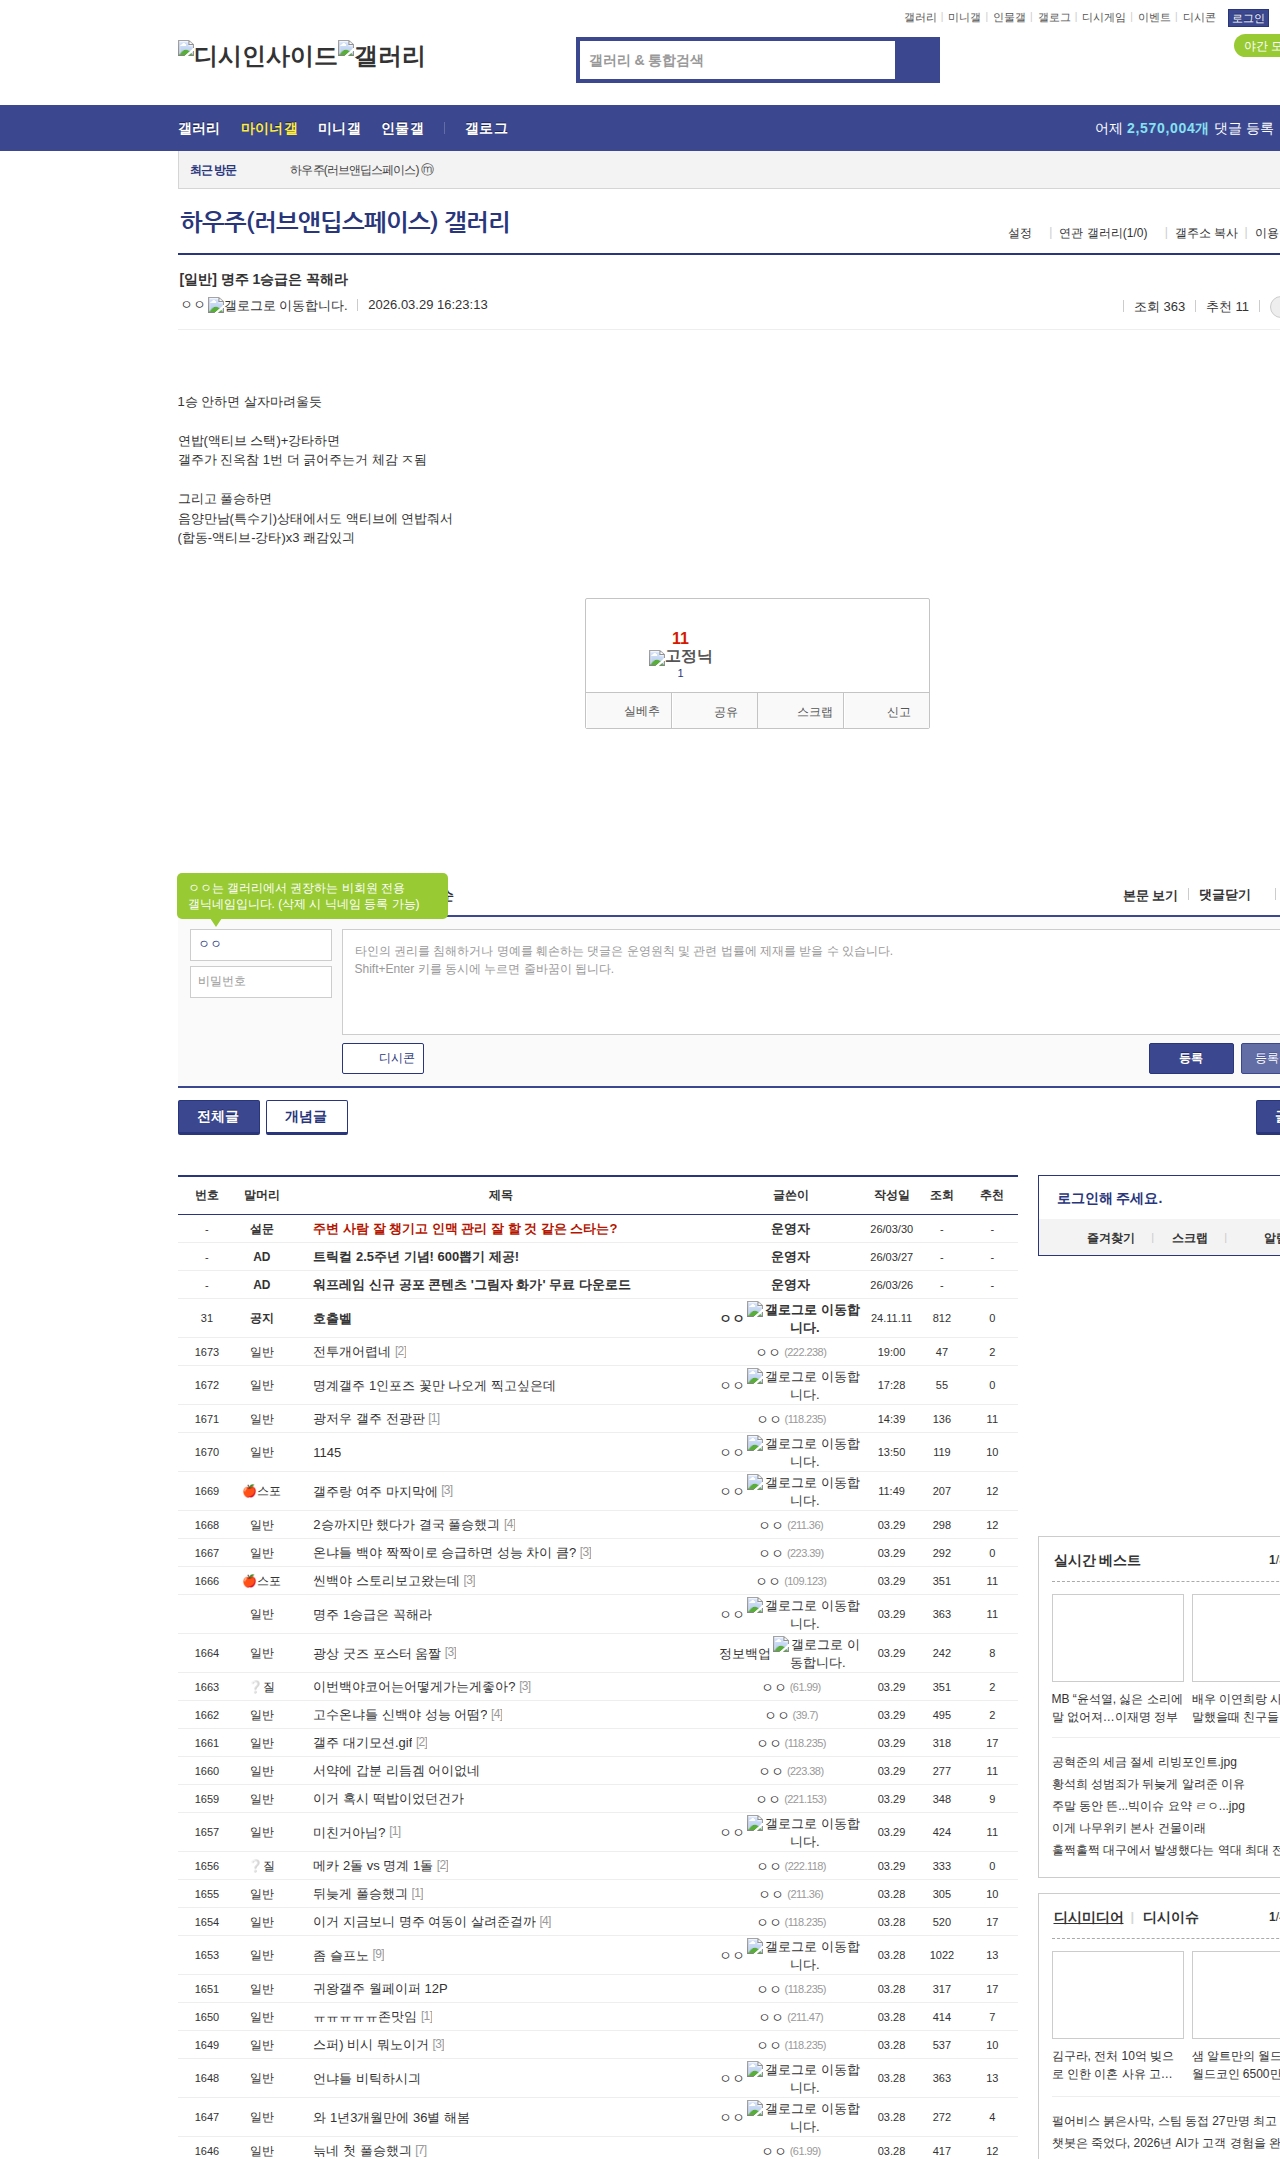The image size is (1280, 2159).
Task: Share the post with the 공유 button
Action: coord(714,711)
